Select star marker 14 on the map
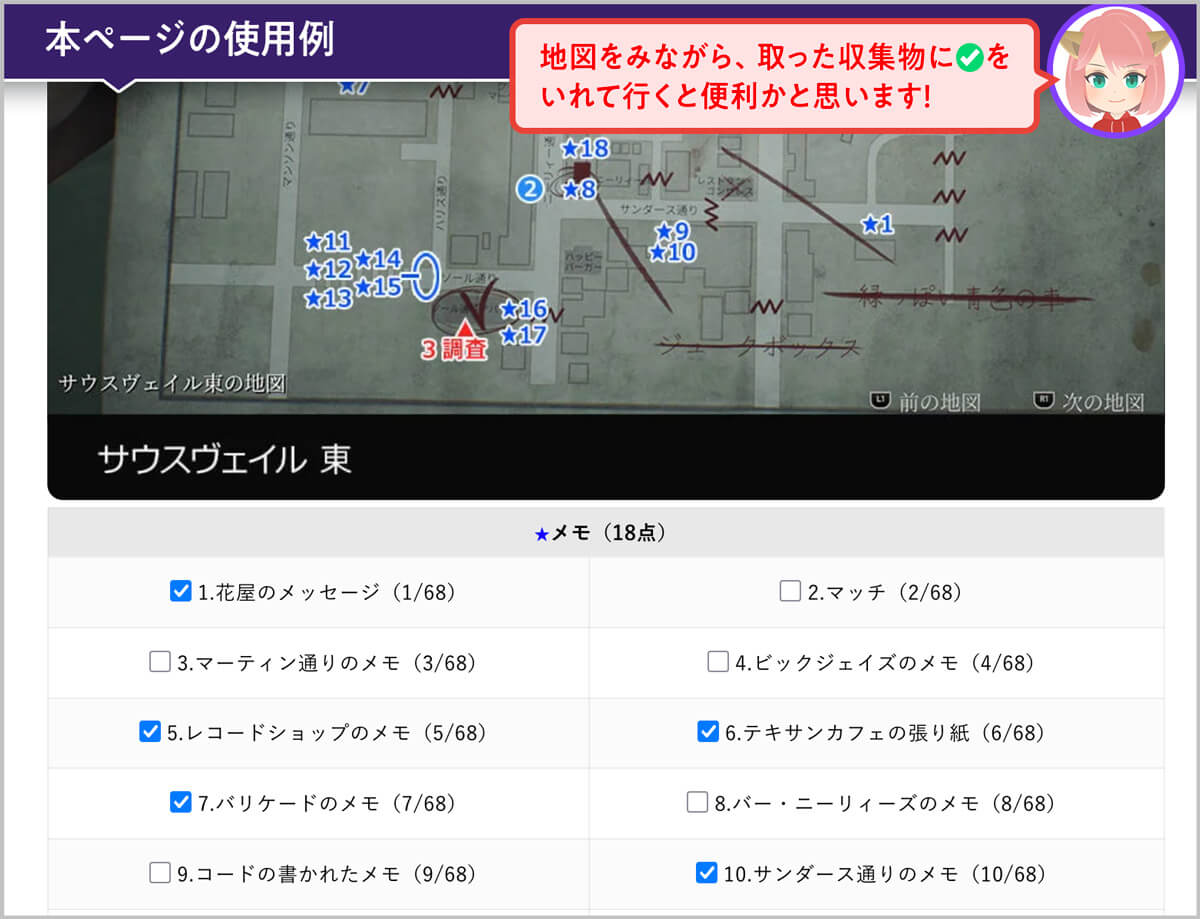This screenshot has height=919, width=1200. (x=378, y=259)
